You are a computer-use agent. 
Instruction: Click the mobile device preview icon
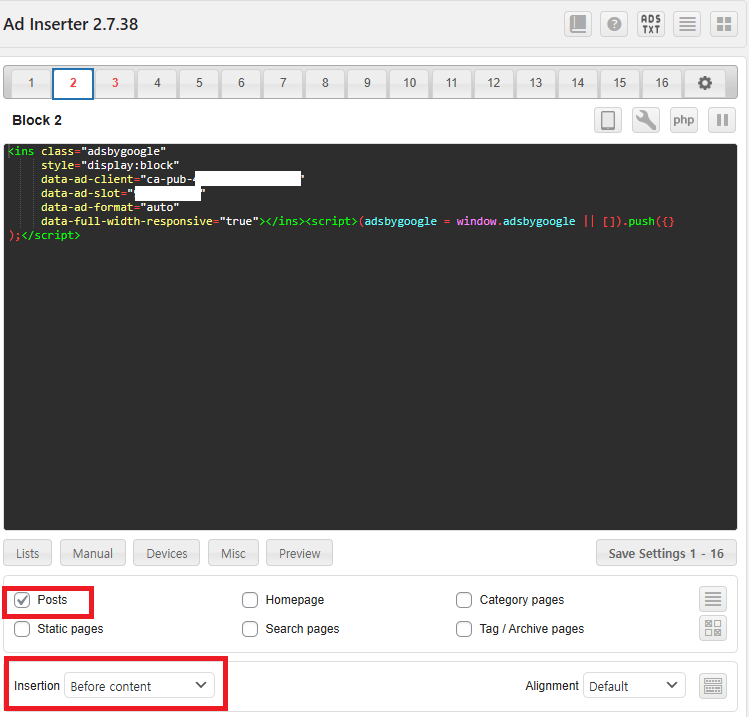608,121
